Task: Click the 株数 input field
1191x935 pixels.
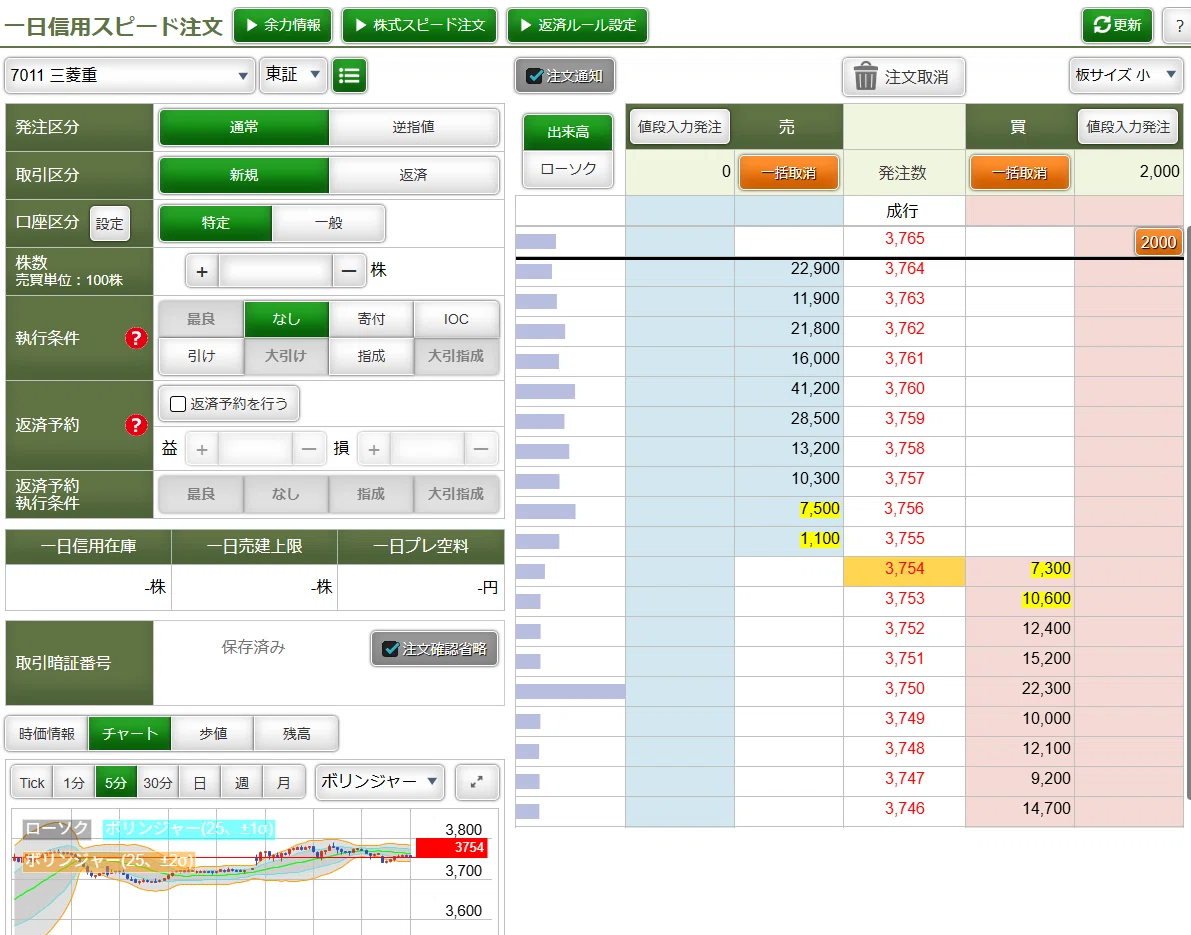Action: 276,271
